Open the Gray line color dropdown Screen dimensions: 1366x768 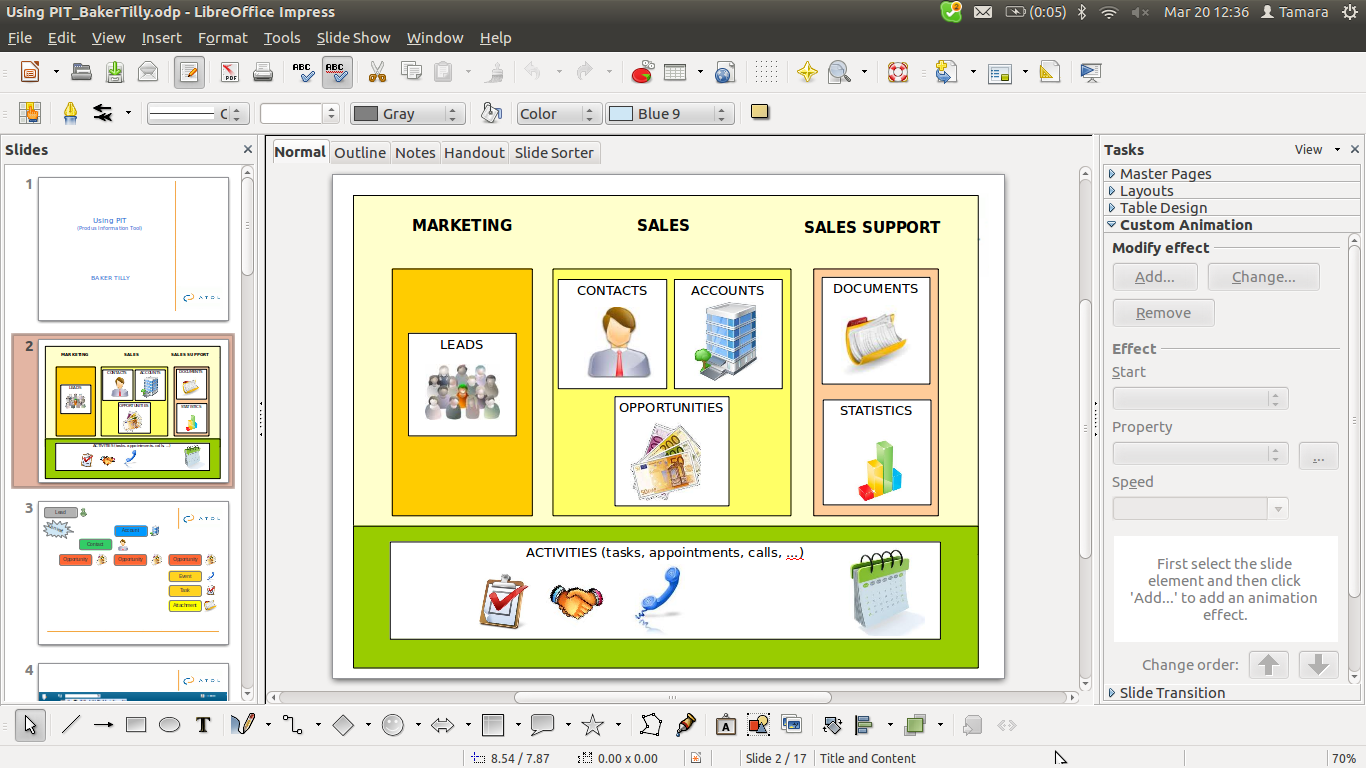tap(452, 114)
